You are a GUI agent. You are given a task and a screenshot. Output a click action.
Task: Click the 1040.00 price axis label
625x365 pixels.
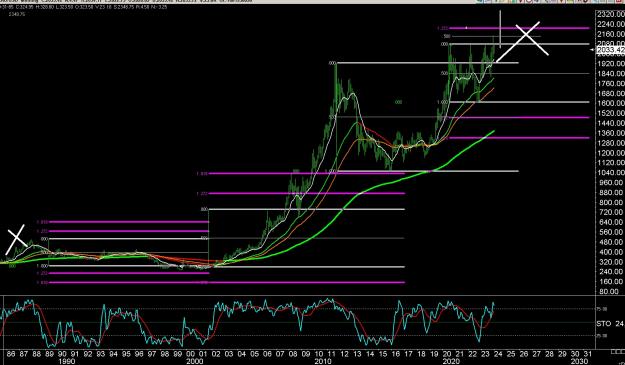click(x=611, y=173)
